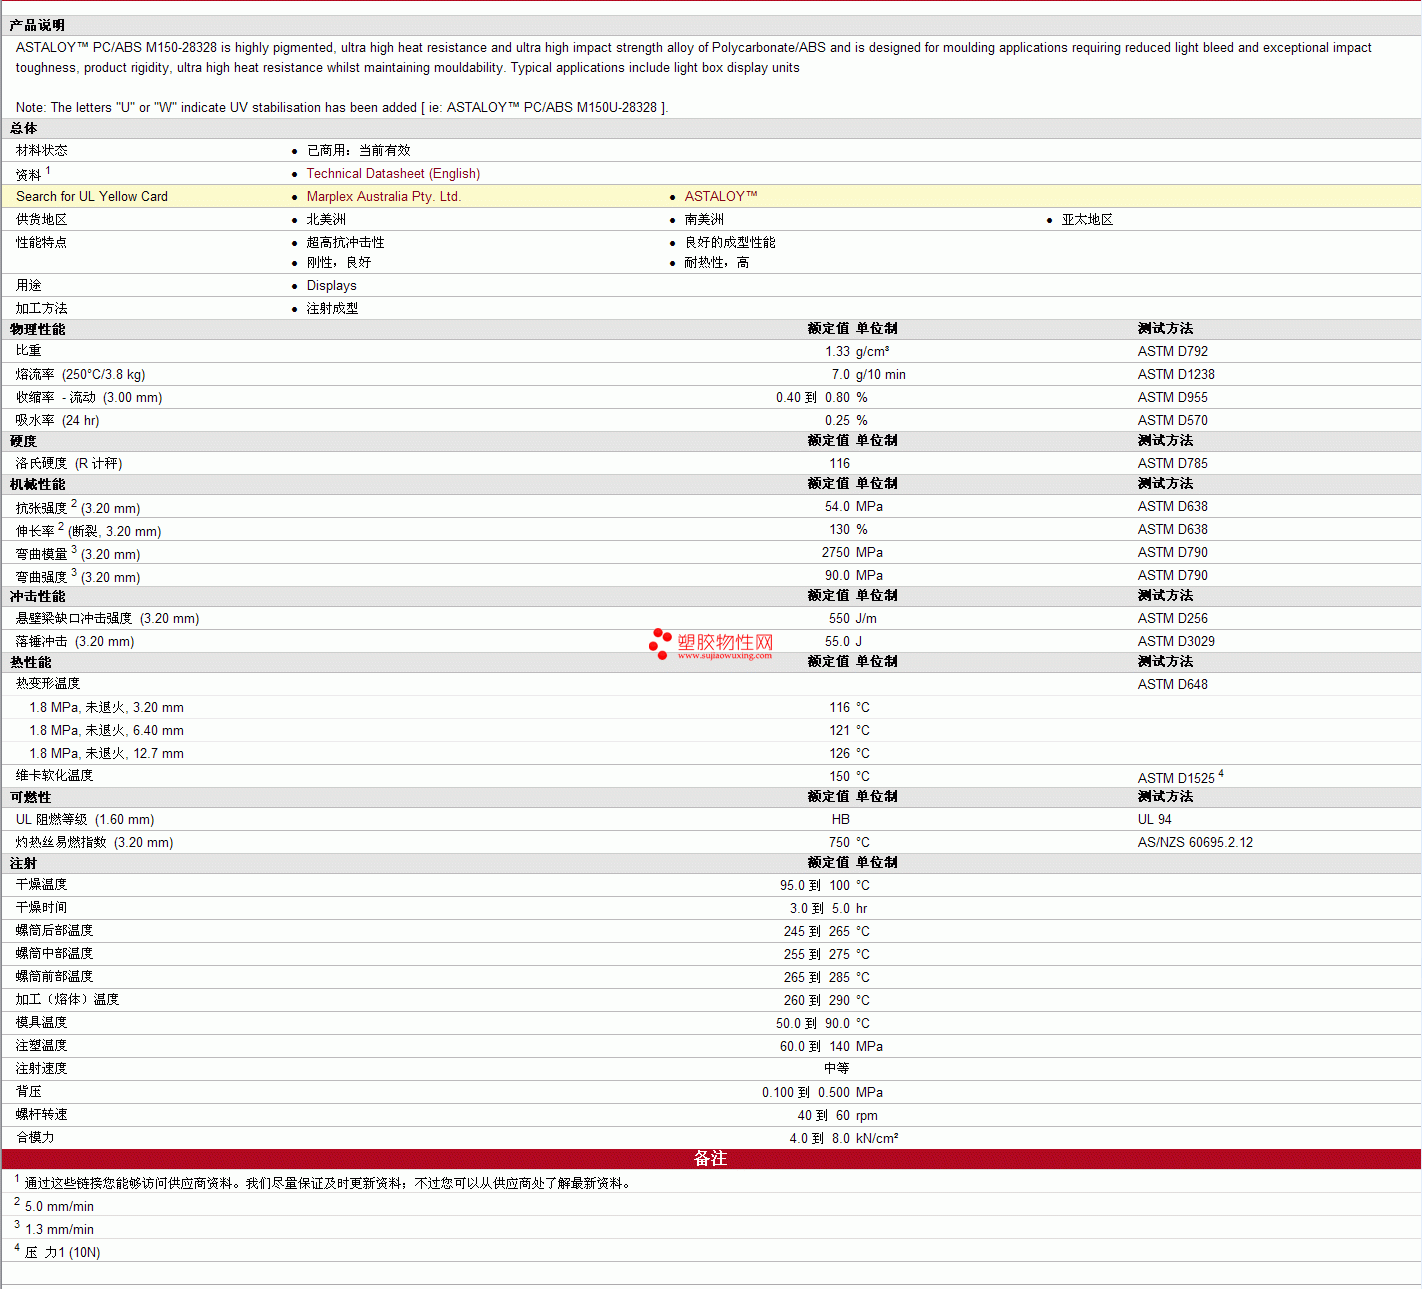
Task: Follow the ASTALOY™ link in the Yellow Card row
Action: (721, 197)
